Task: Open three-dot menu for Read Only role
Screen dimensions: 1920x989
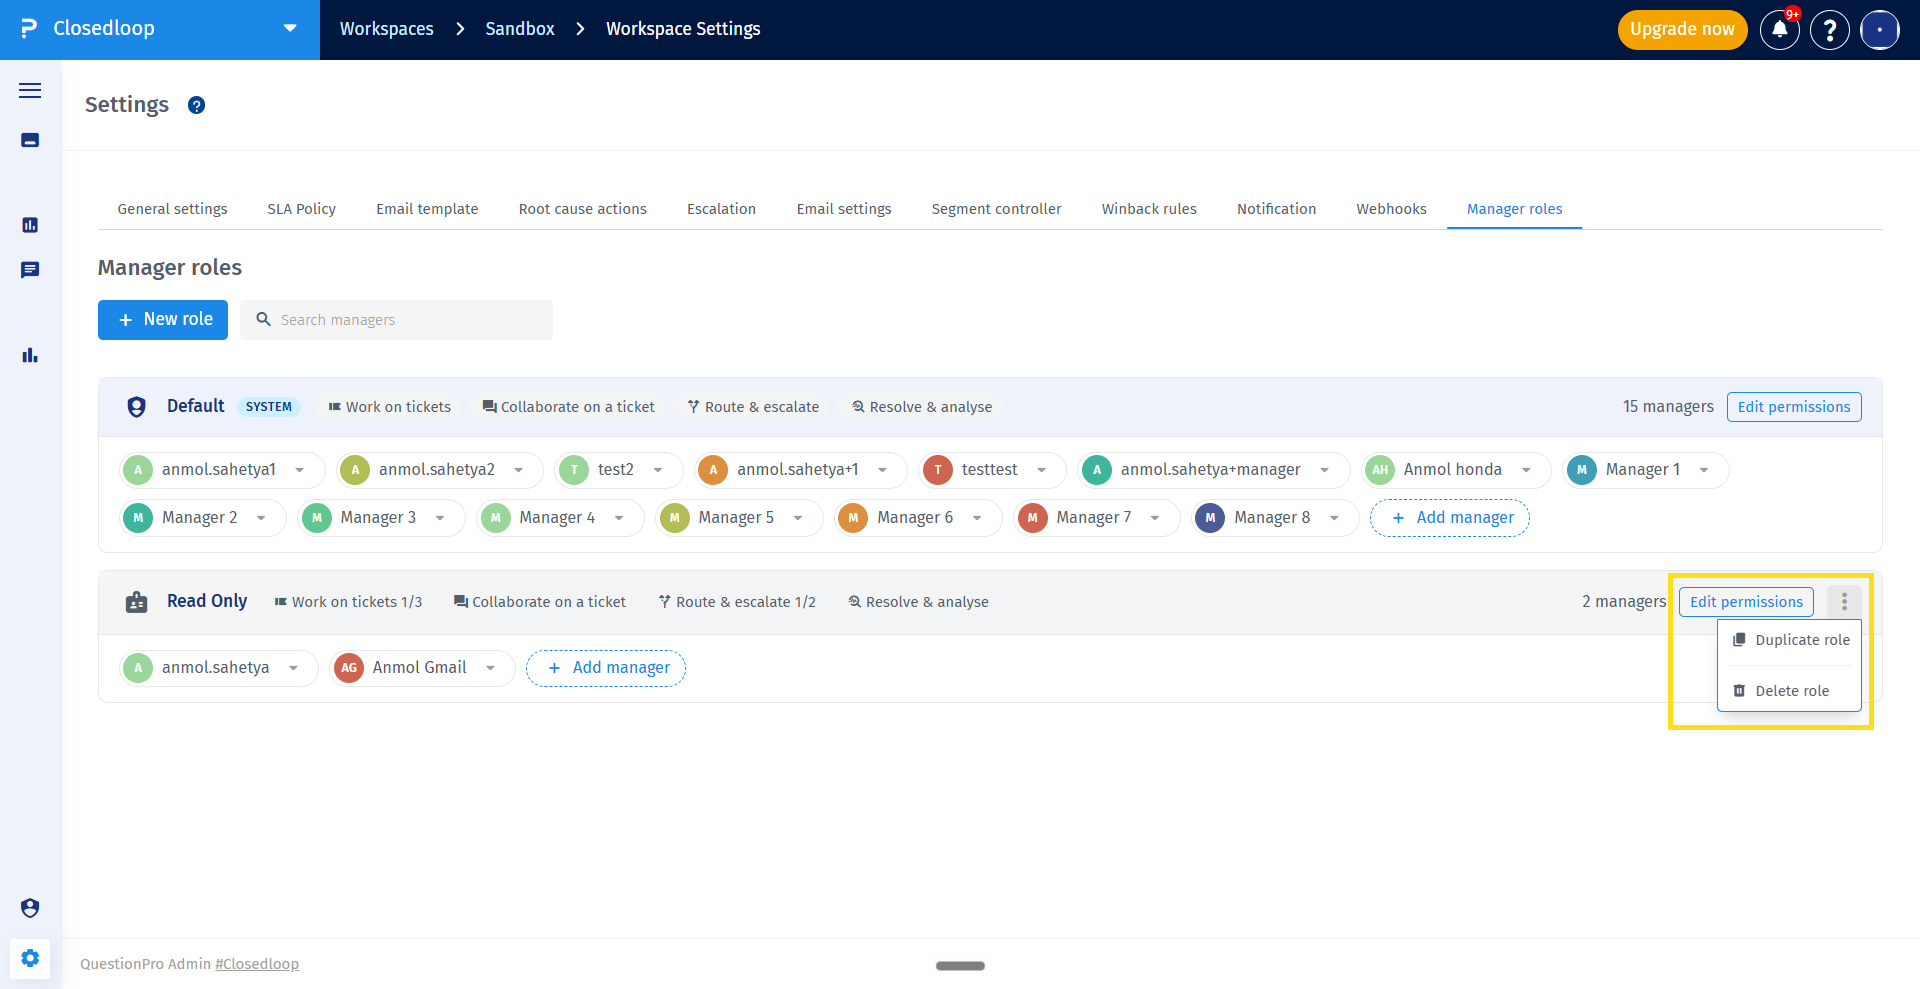Action: pos(1844,602)
